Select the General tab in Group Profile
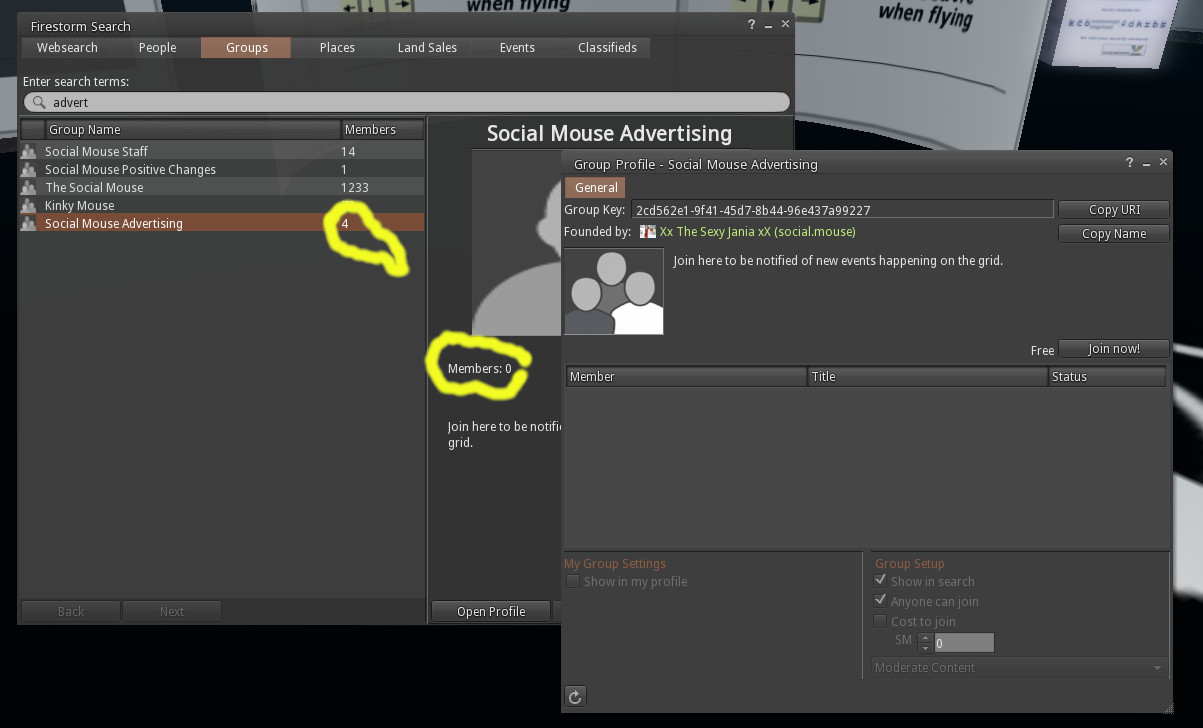This screenshot has width=1203, height=728. (596, 187)
